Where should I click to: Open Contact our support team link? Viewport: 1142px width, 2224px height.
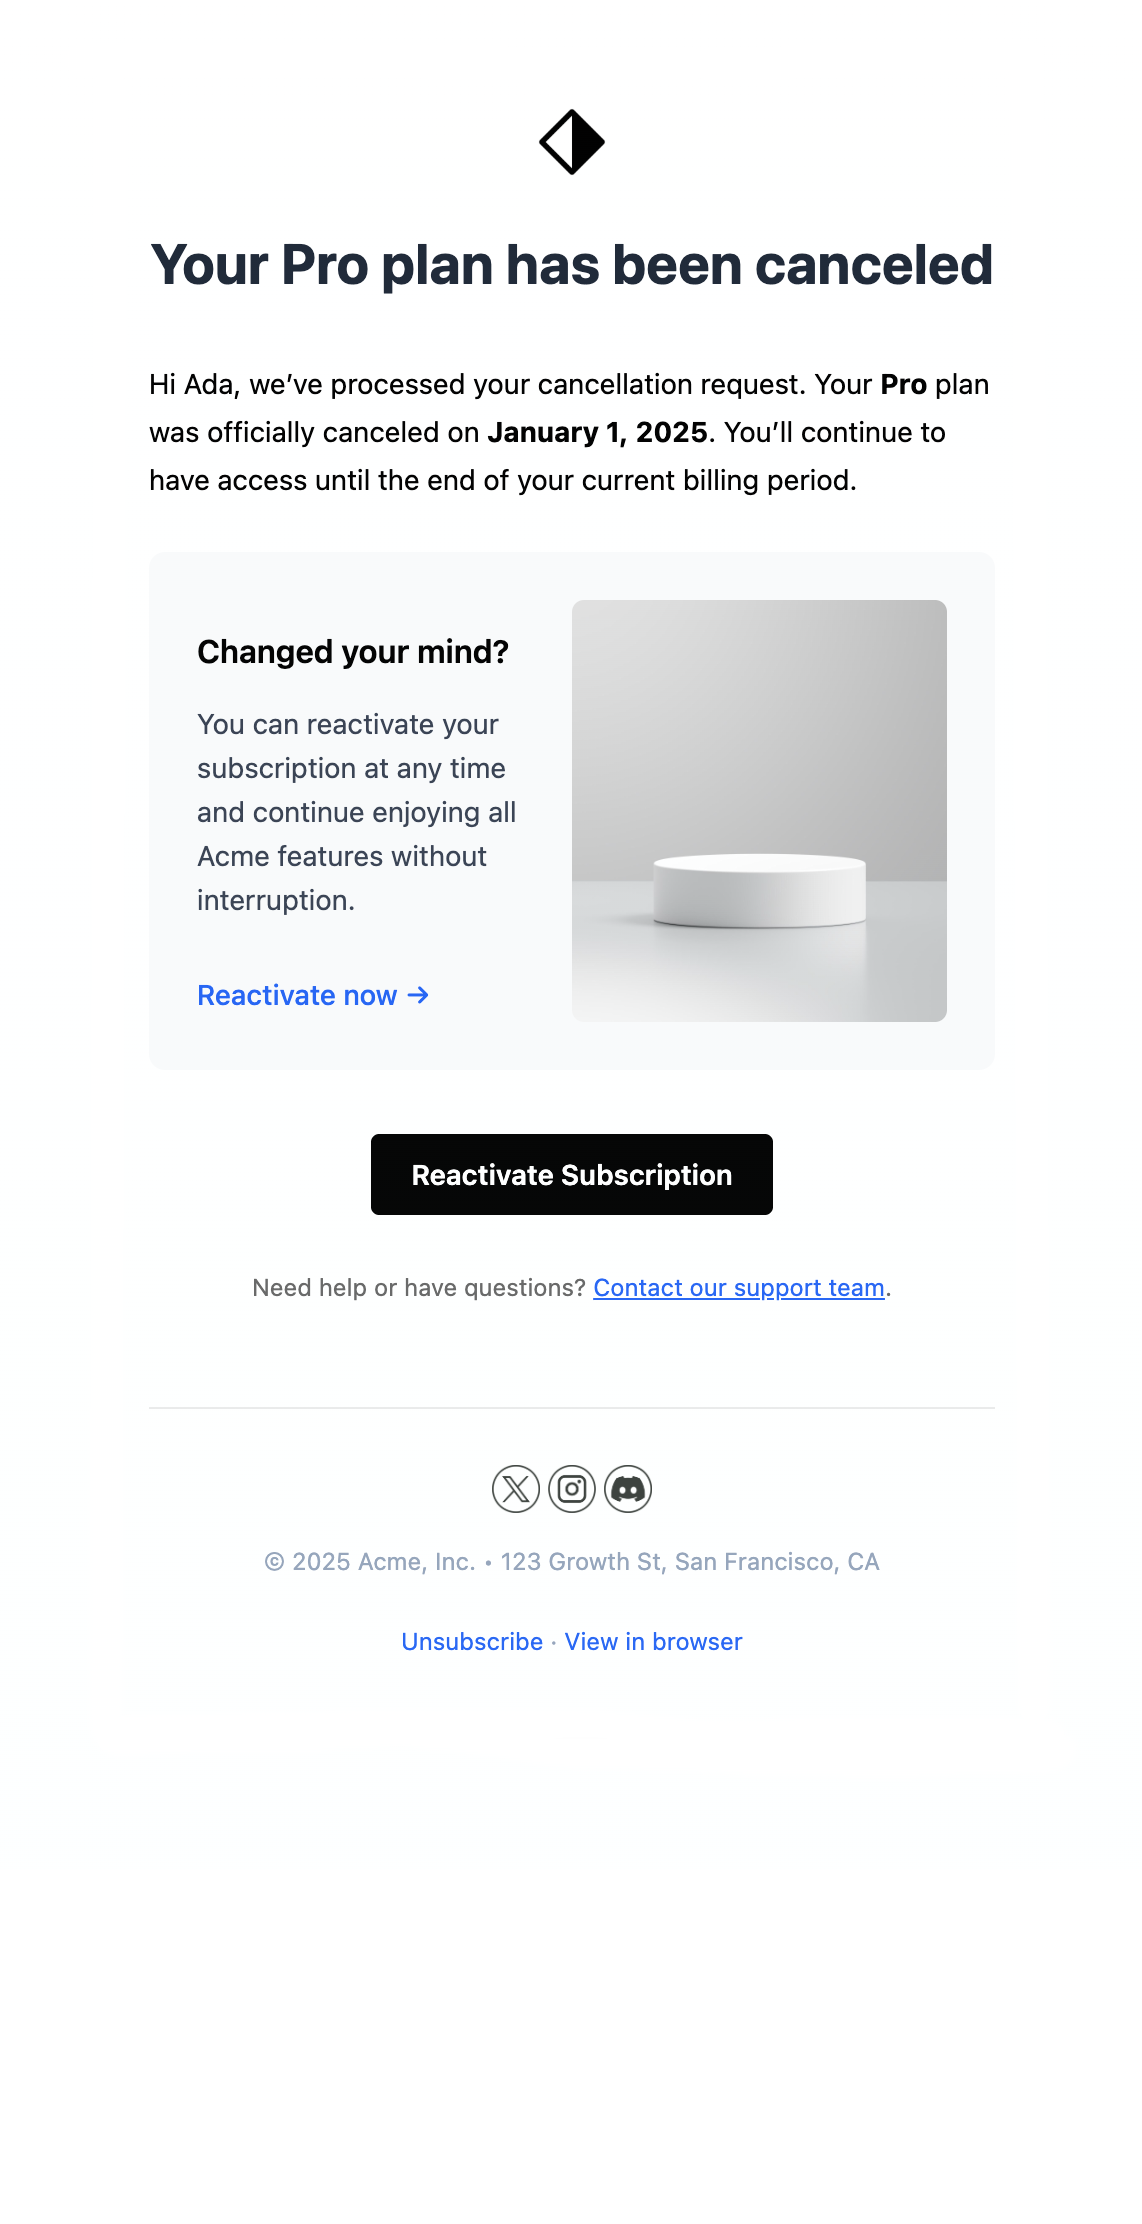click(739, 1288)
